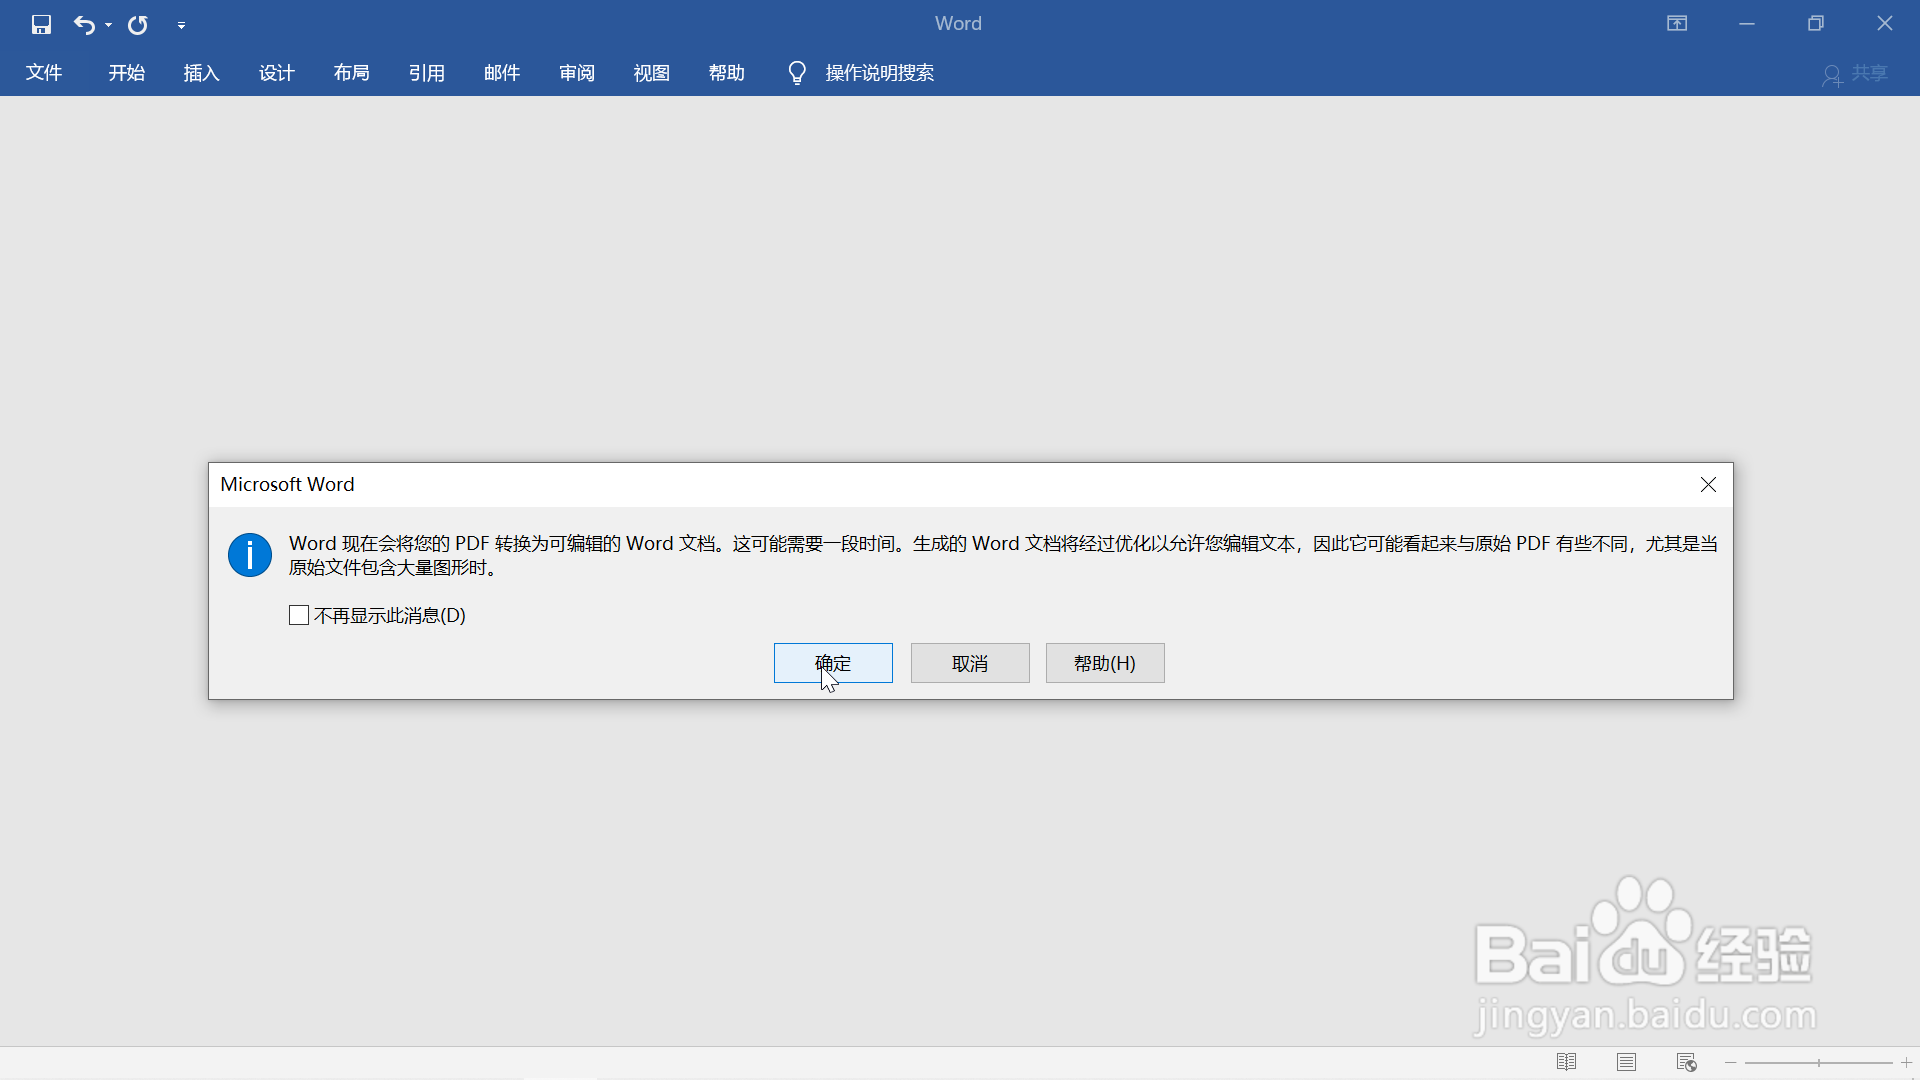Click the Undo arrow icon
Screen dimensions: 1920x1080
[84, 24]
